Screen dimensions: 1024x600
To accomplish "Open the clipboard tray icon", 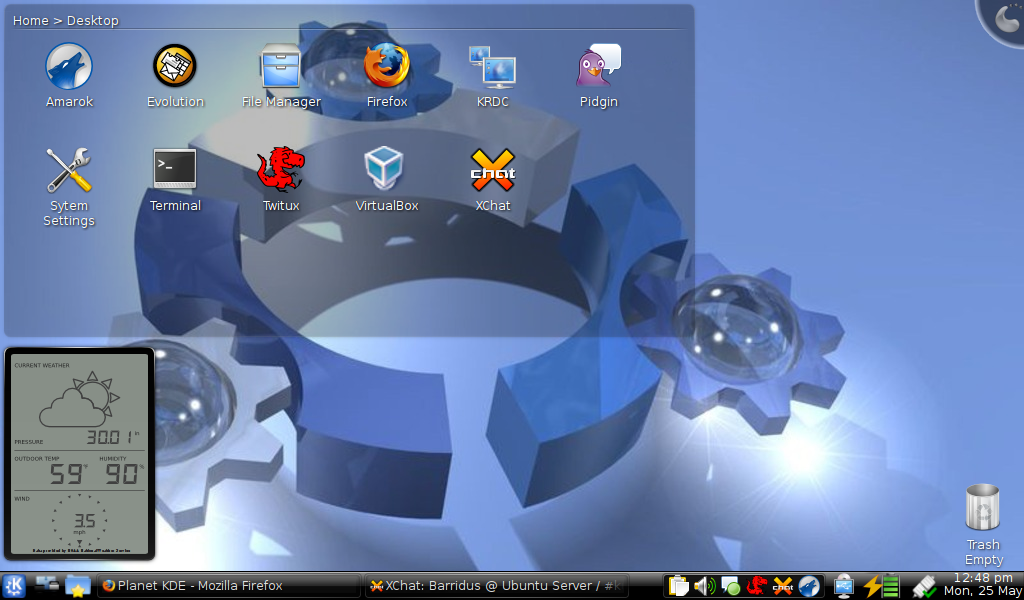I will 679,586.
